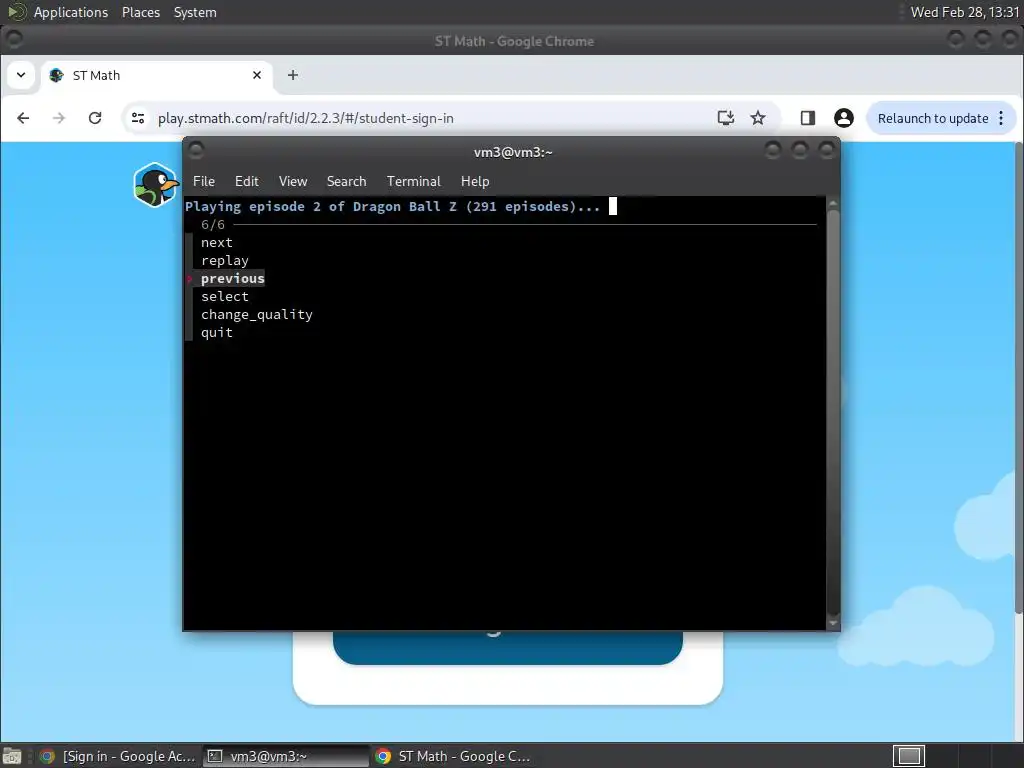The height and width of the screenshot is (768, 1024).
Task: Click the terminal scrollbar down arrow
Action: pyautogui.click(x=833, y=623)
